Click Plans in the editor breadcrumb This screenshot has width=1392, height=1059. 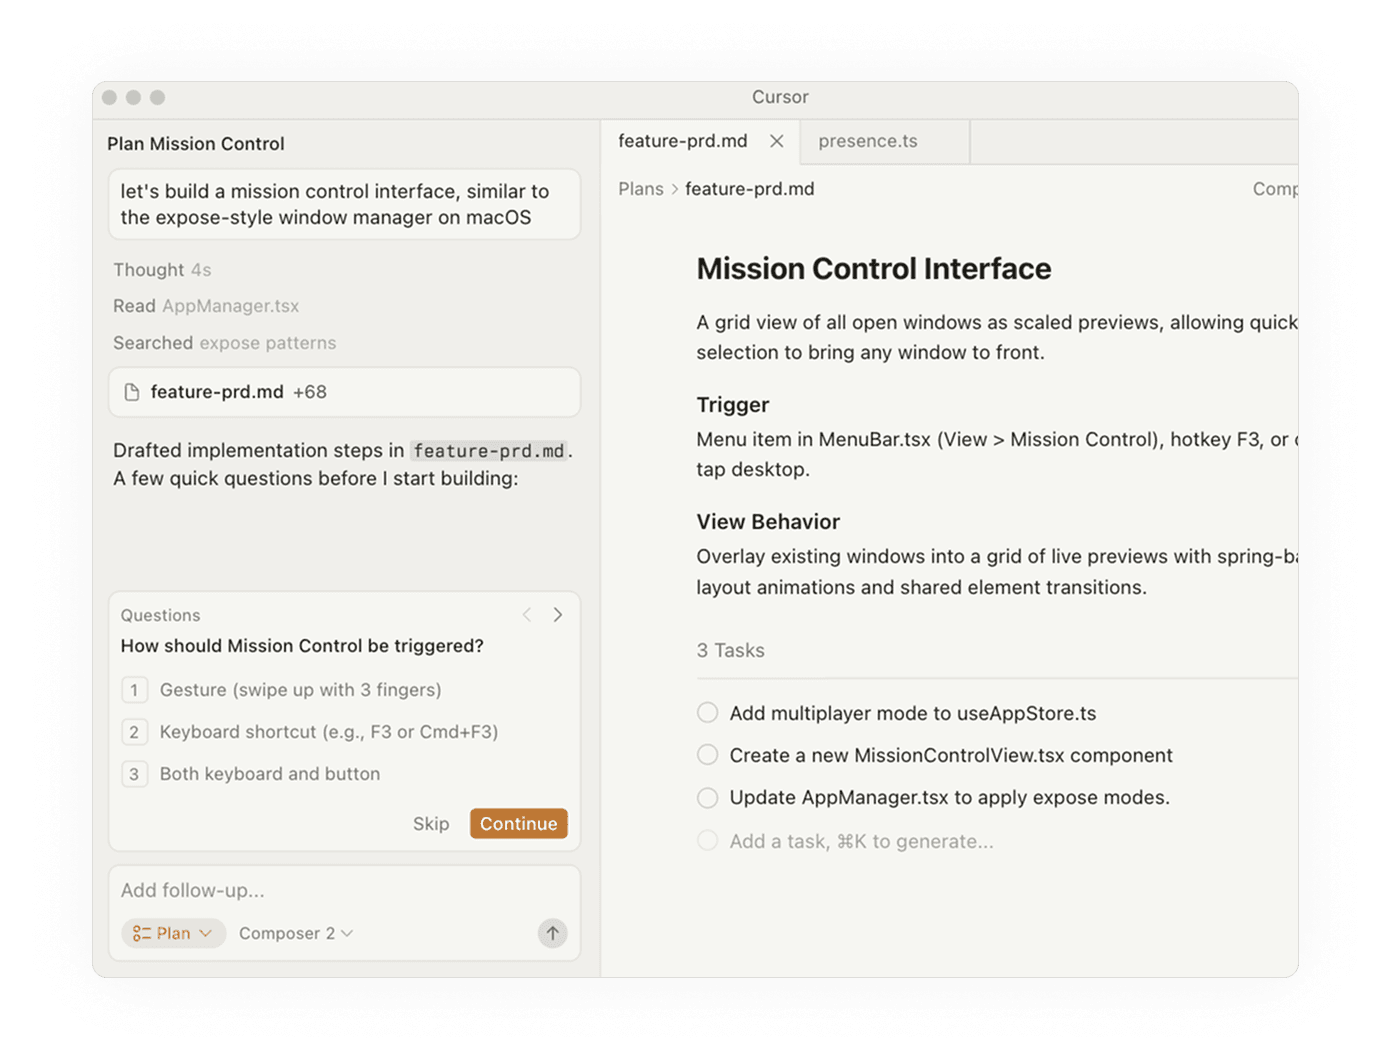point(640,188)
